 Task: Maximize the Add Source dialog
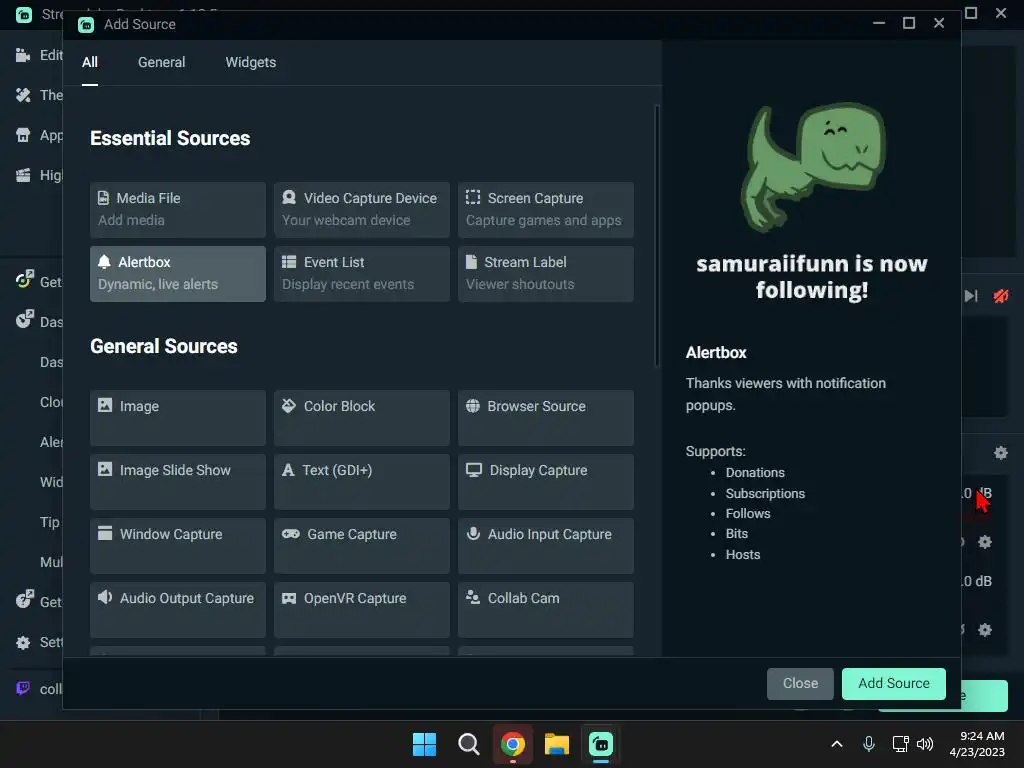click(x=908, y=24)
